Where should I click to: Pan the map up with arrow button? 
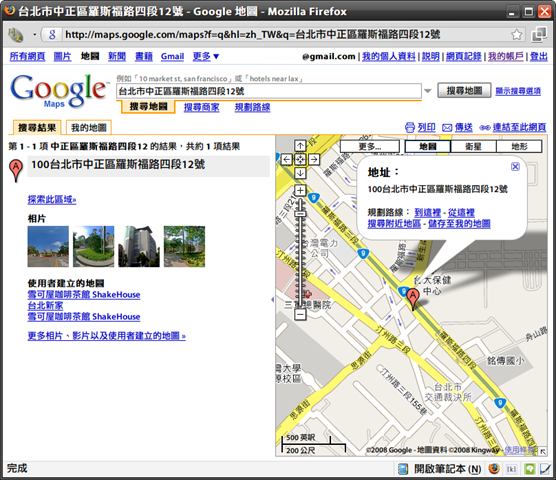click(x=300, y=146)
